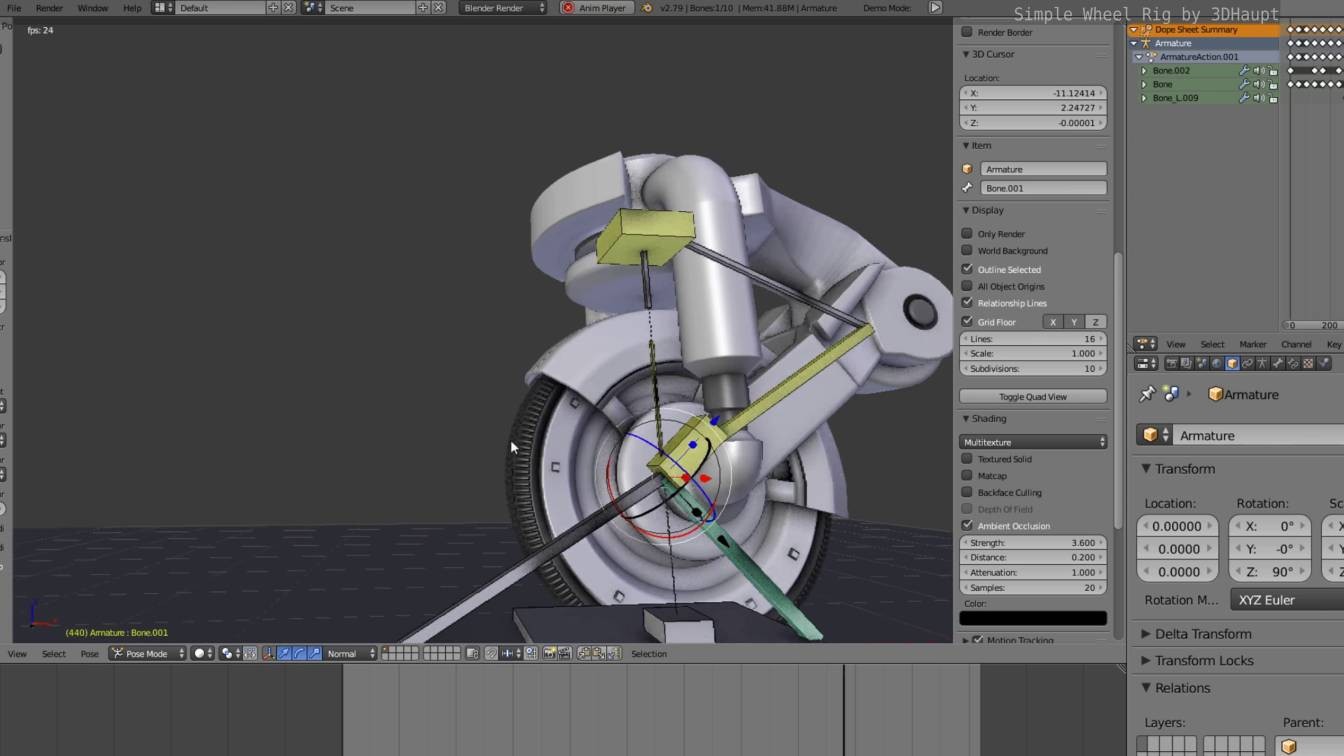The image size is (1344, 756).
Task: Open the Marker menu in the Dope Sheet
Action: 1253,344
